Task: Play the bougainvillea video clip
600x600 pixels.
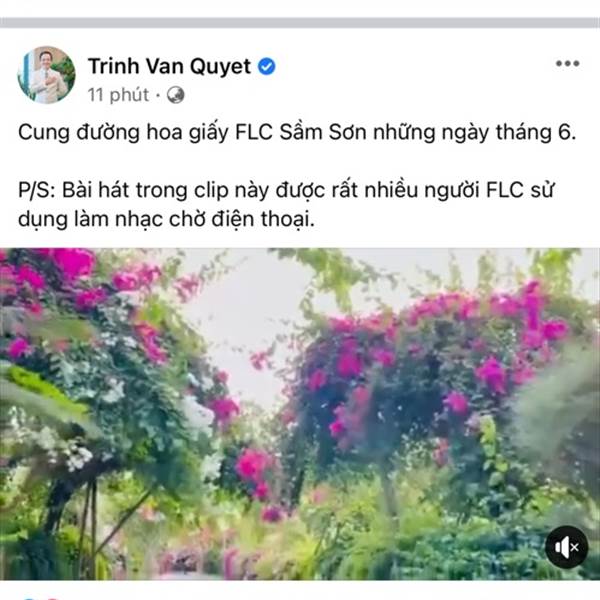Action: (x=300, y=414)
